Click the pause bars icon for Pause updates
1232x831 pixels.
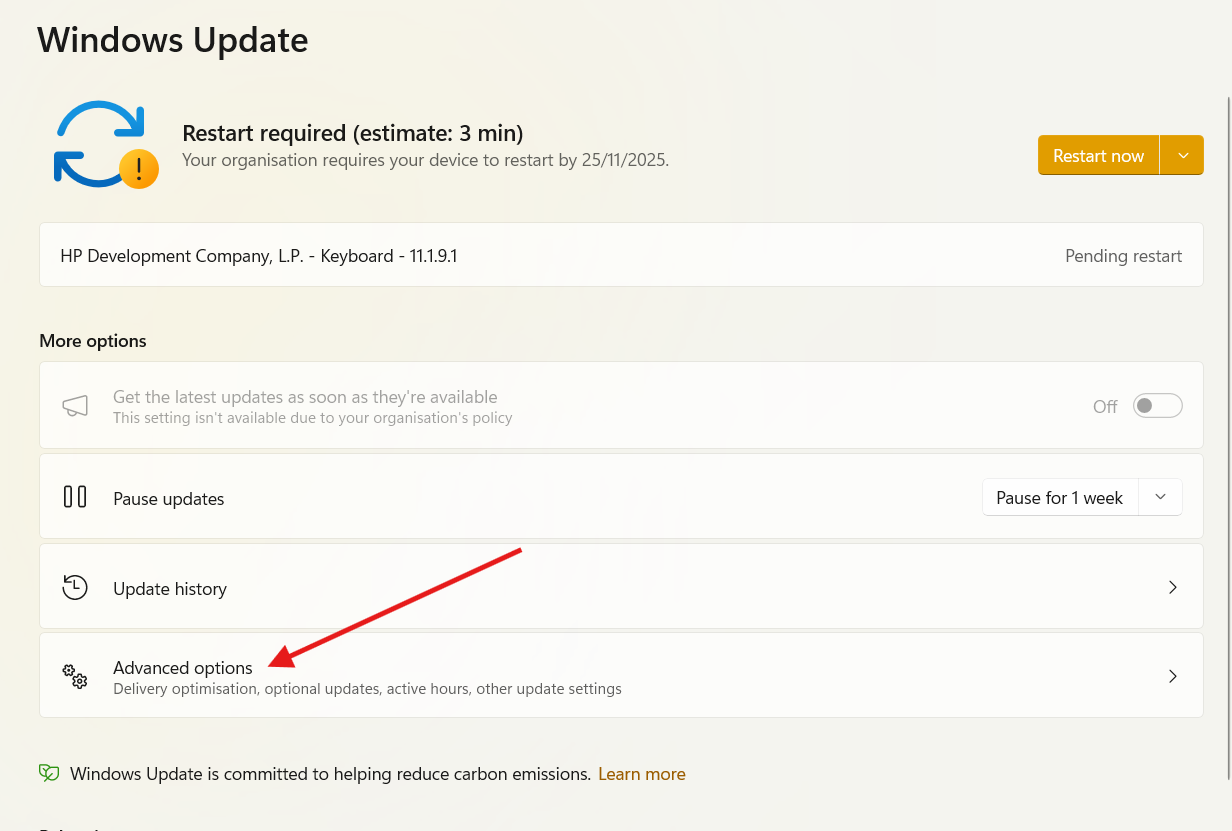[75, 497]
